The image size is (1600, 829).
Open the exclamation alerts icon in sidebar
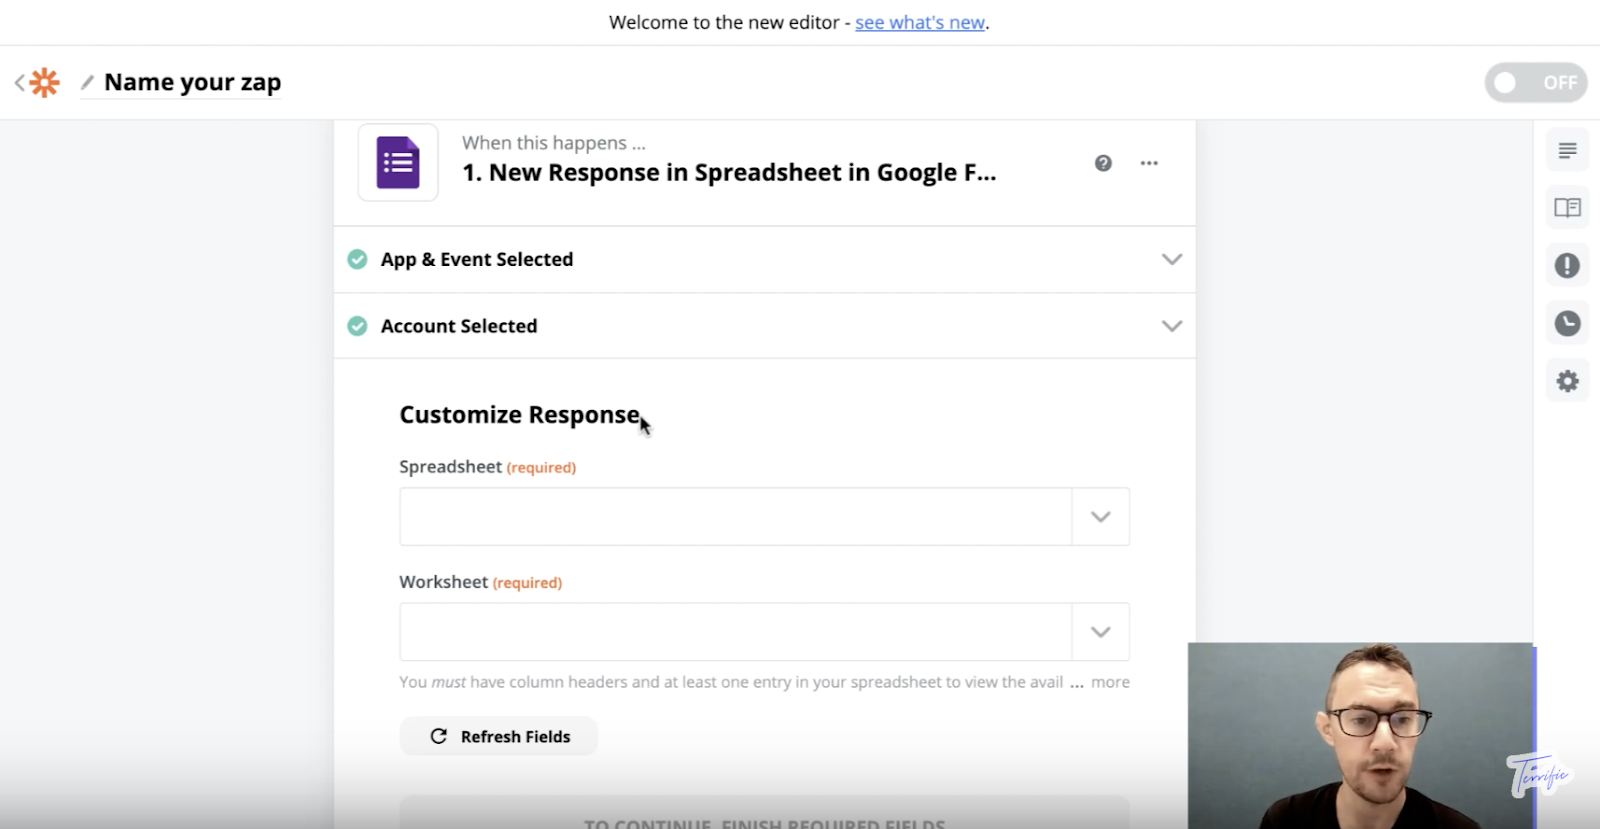[1567, 265]
